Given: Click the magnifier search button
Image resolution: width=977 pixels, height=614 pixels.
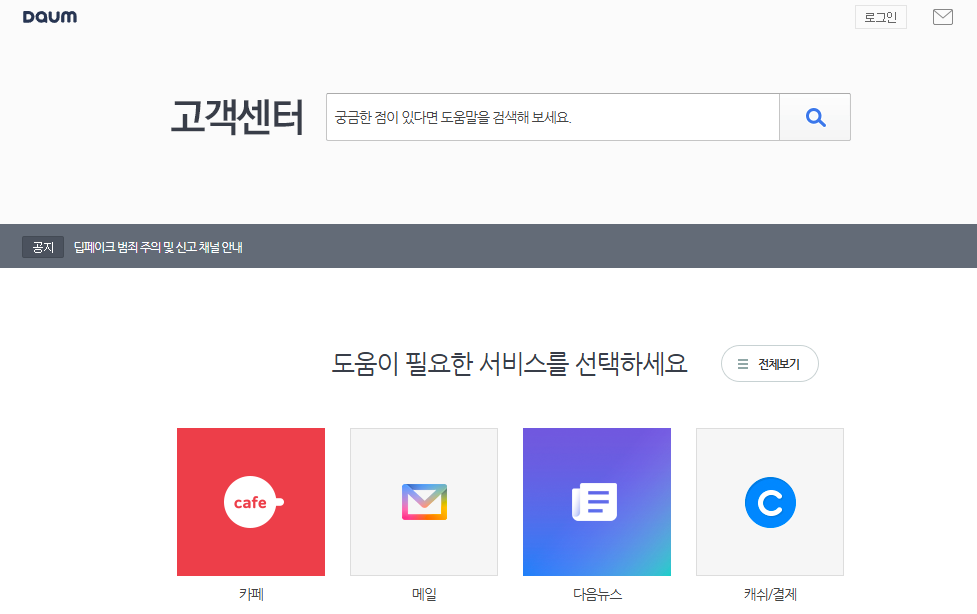Looking at the screenshot, I should [x=815, y=117].
